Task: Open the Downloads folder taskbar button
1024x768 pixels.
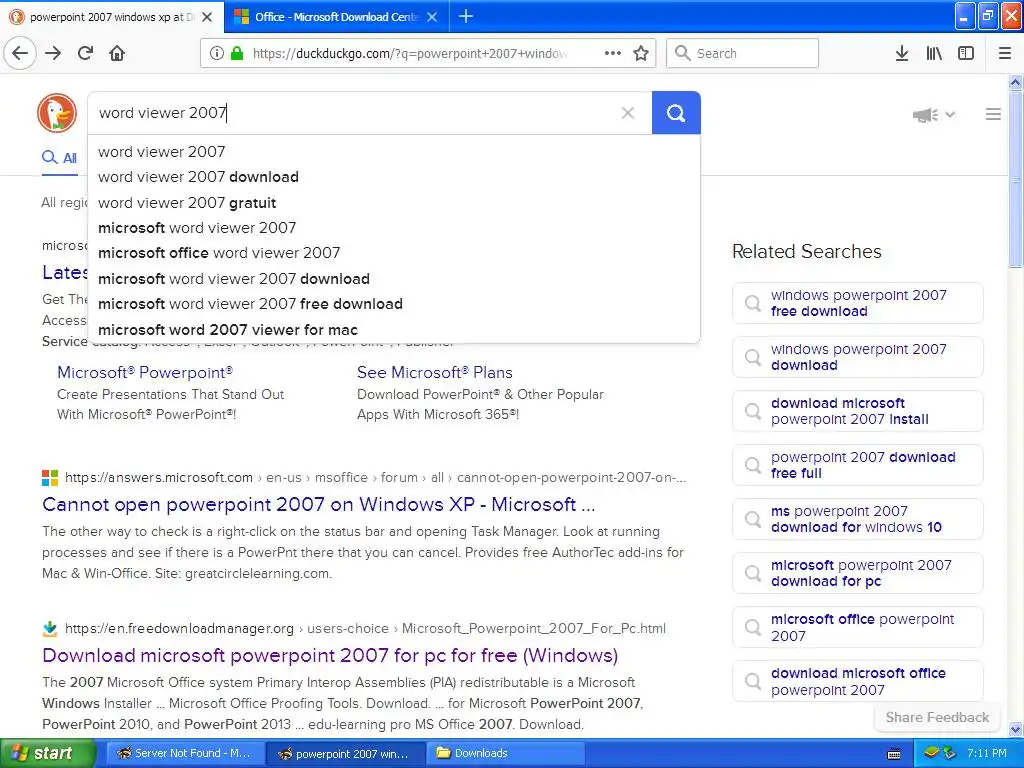Action: pyautogui.click(x=506, y=753)
